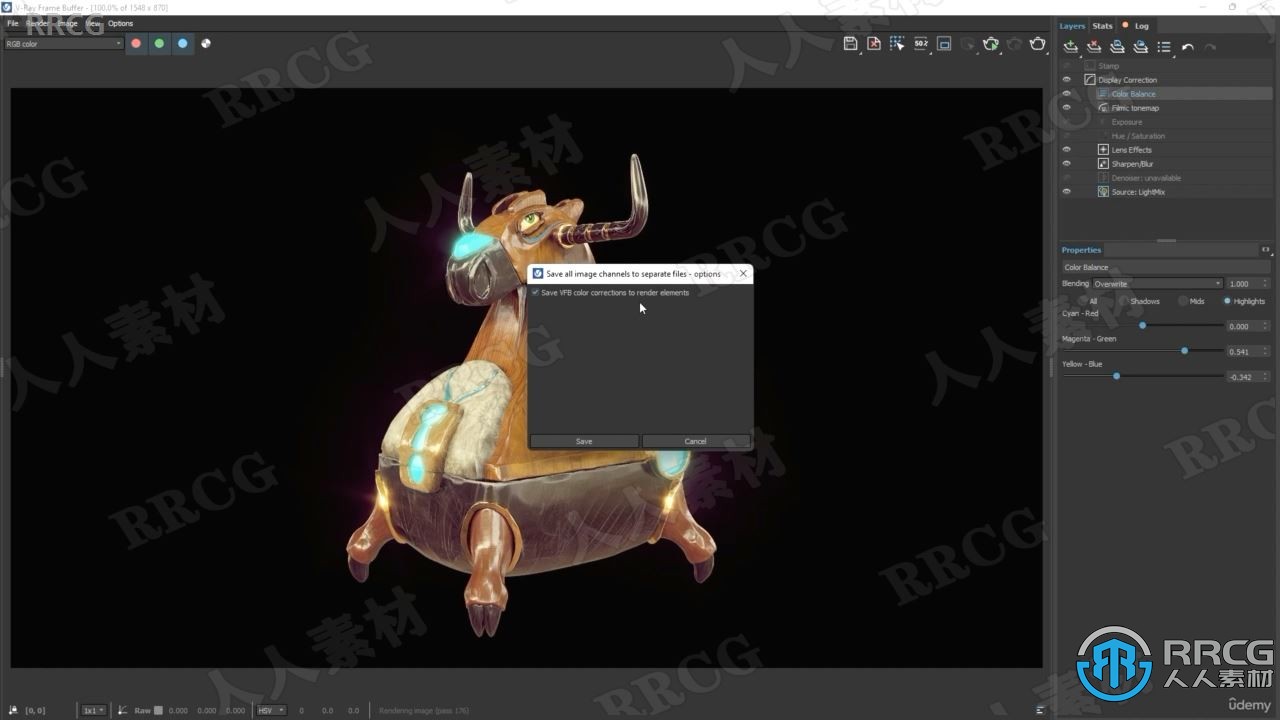Hide the Lens Effects layer via eye
The width and height of the screenshot is (1280, 720).
coord(1066,150)
